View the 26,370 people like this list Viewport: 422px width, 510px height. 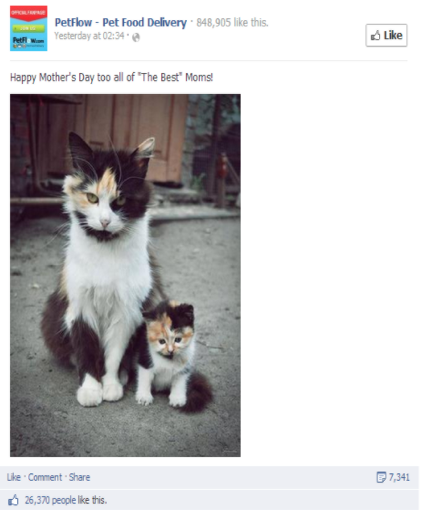pos(66,500)
